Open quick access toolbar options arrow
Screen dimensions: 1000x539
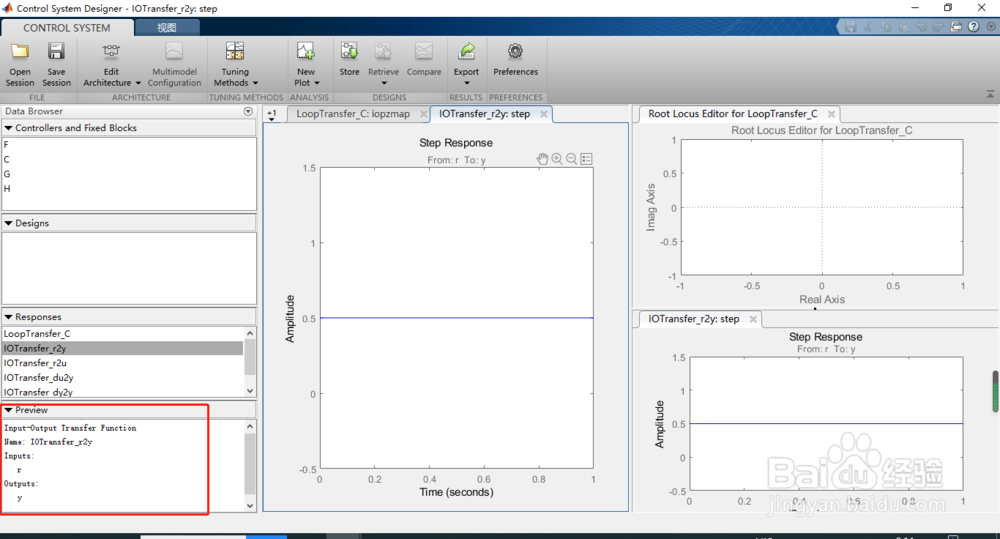click(x=990, y=27)
